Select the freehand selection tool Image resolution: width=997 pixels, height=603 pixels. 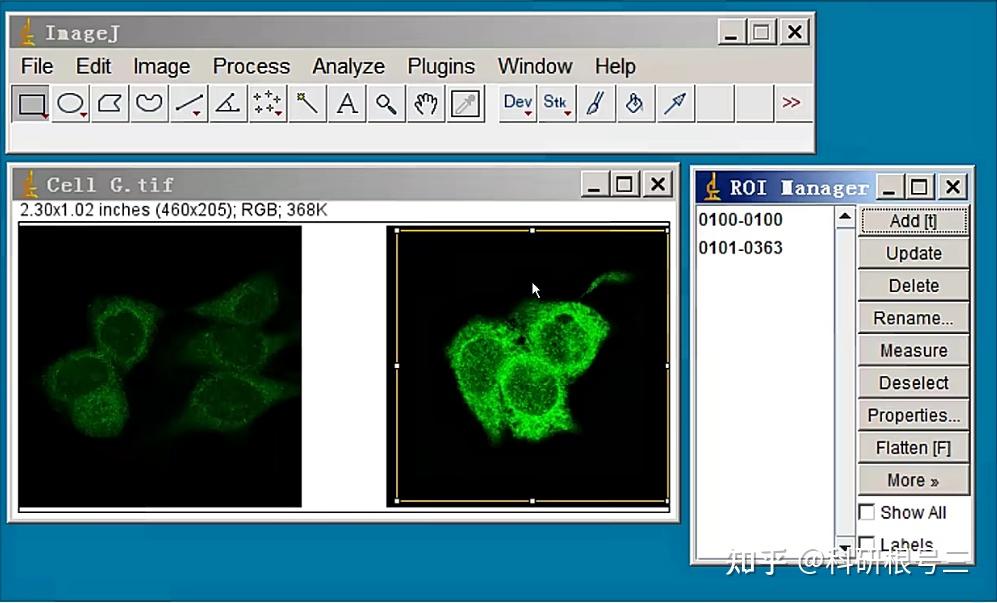tap(148, 103)
